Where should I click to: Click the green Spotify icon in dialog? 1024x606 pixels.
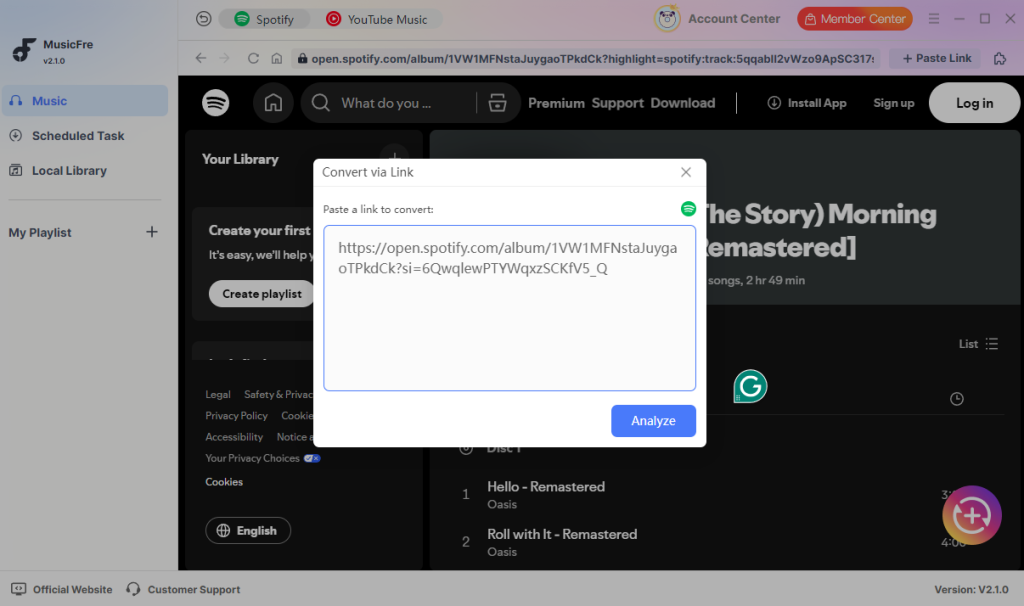[x=688, y=208]
